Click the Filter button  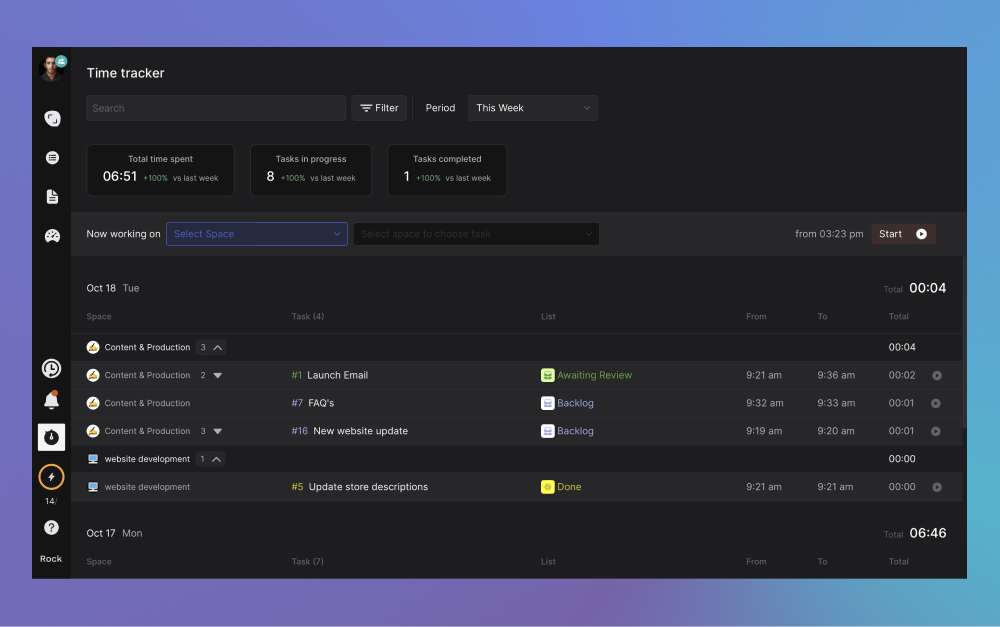coord(379,108)
